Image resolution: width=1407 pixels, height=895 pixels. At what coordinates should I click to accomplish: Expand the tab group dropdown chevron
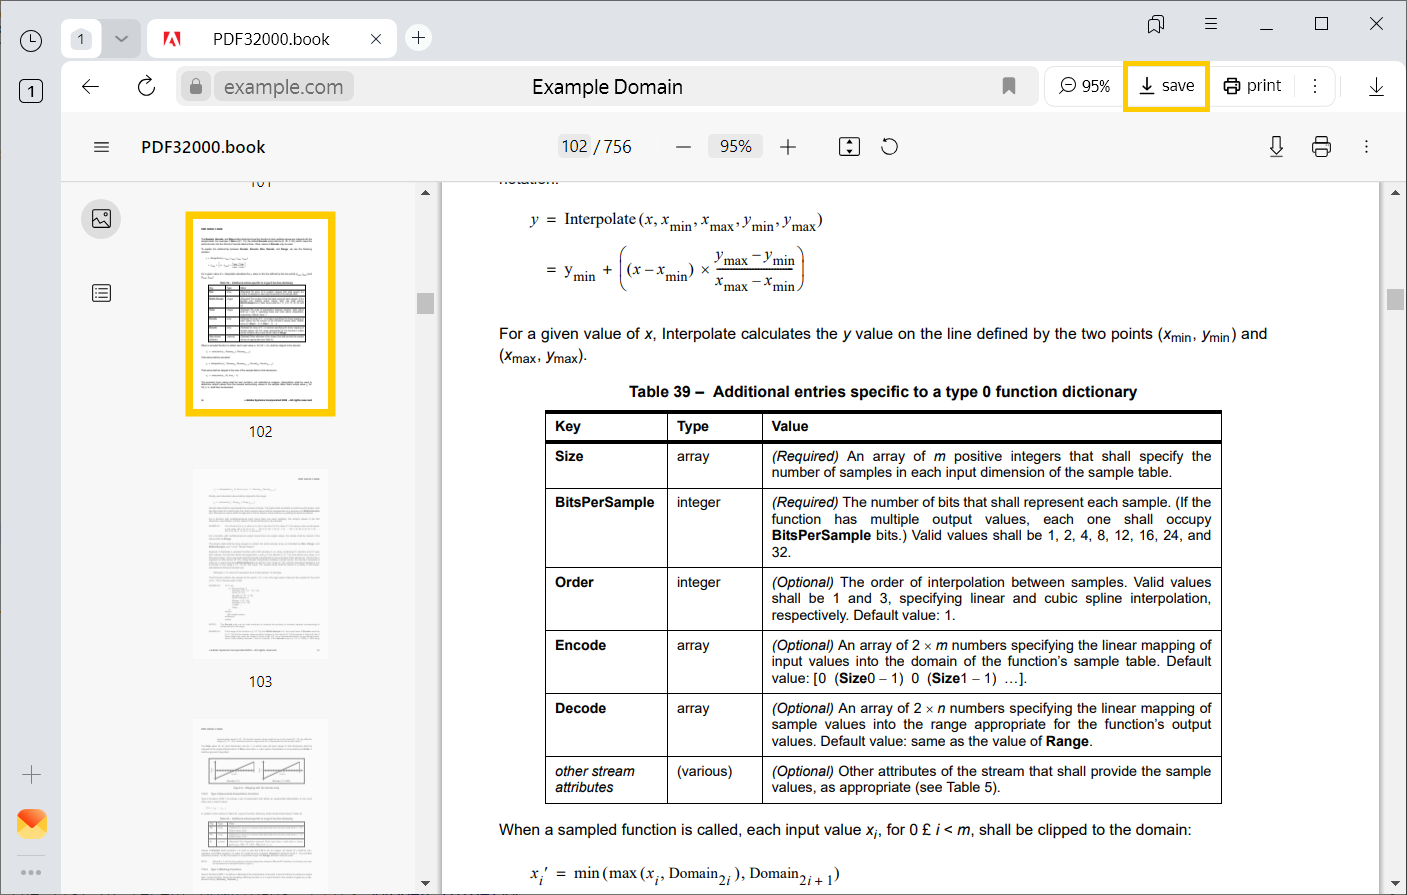pyautogui.click(x=121, y=39)
